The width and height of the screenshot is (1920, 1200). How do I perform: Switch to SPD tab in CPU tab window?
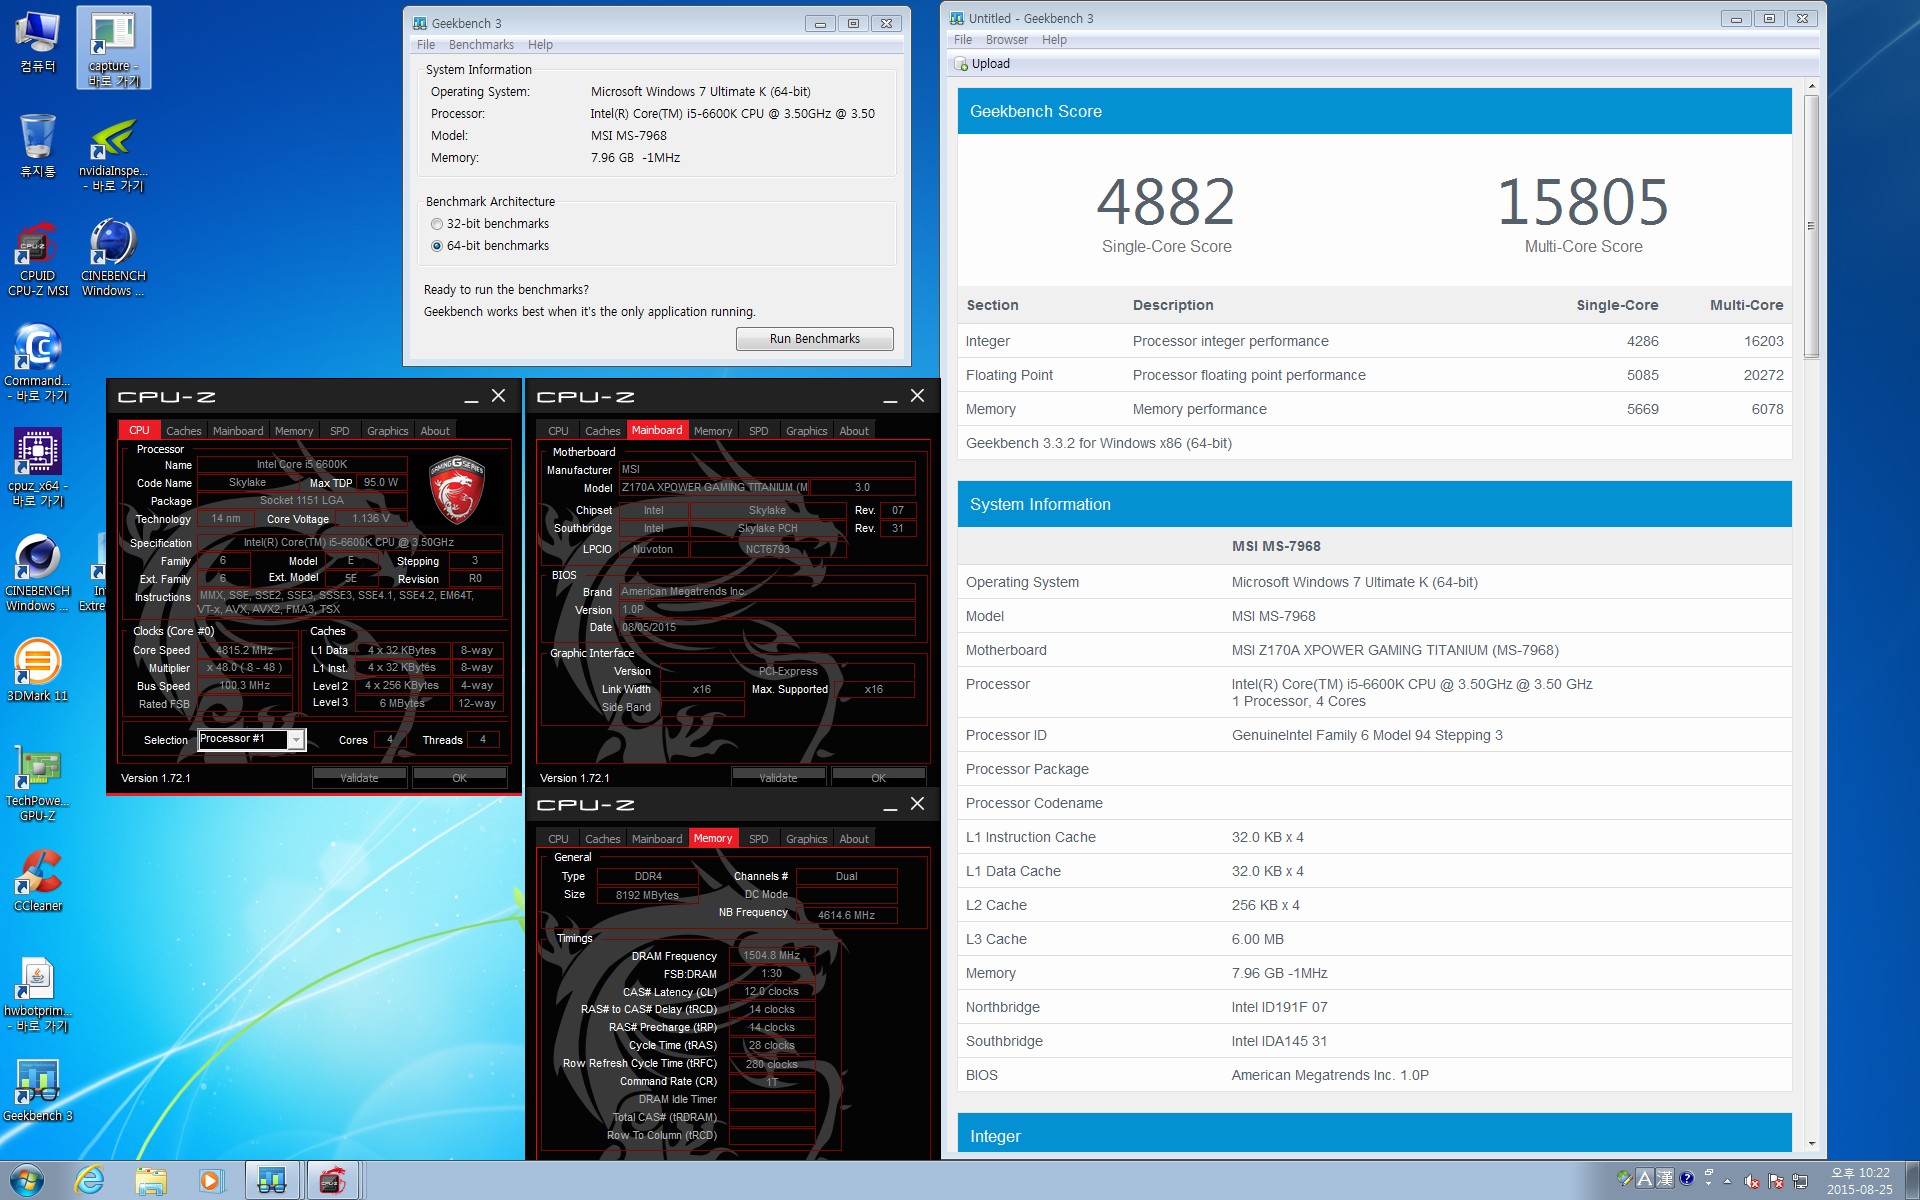tap(340, 431)
